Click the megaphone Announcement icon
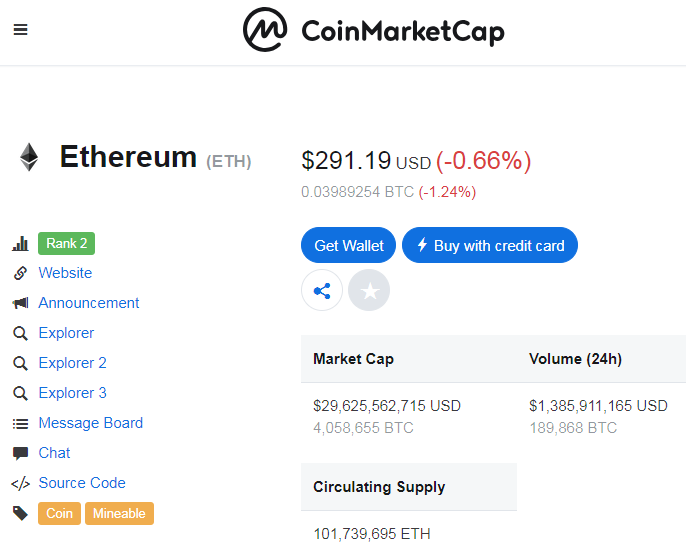 coord(20,303)
